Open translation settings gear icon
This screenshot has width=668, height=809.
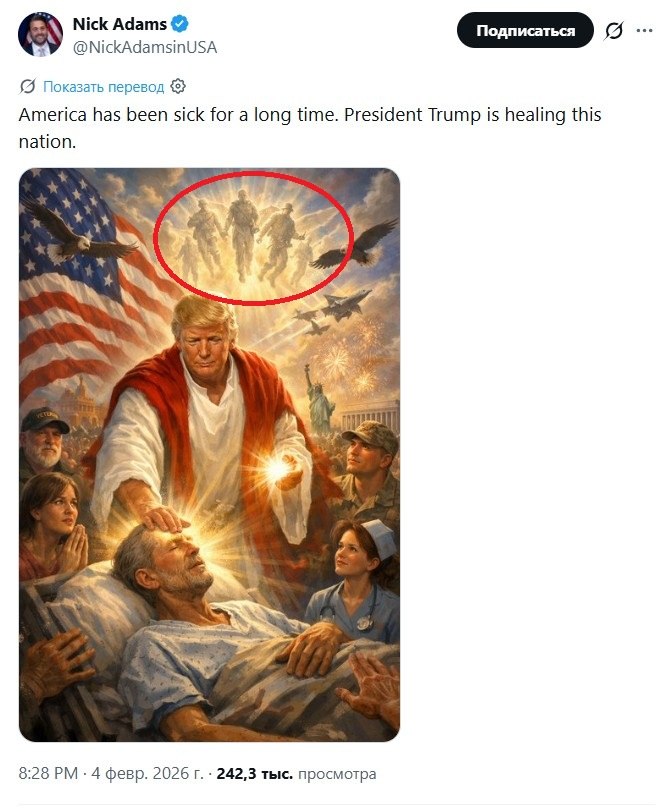coord(178,86)
